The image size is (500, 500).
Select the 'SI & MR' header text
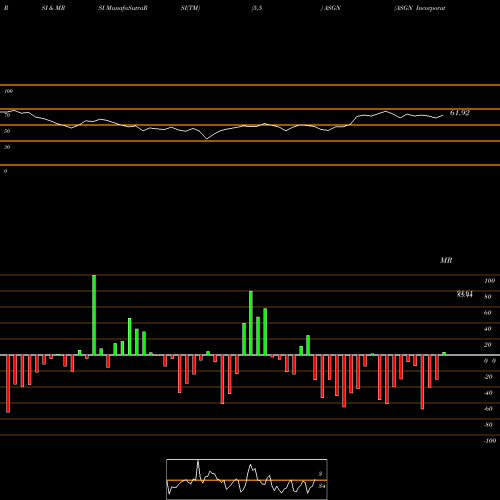53,8
